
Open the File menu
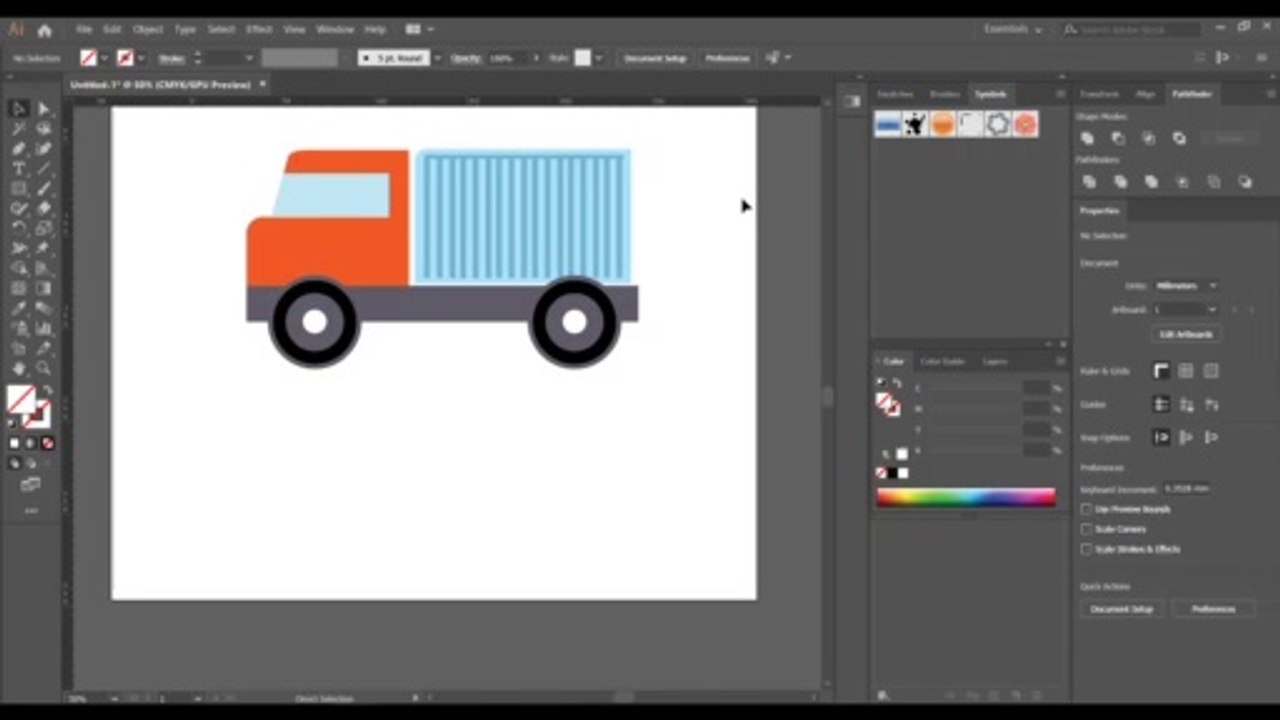click(x=84, y=30)
